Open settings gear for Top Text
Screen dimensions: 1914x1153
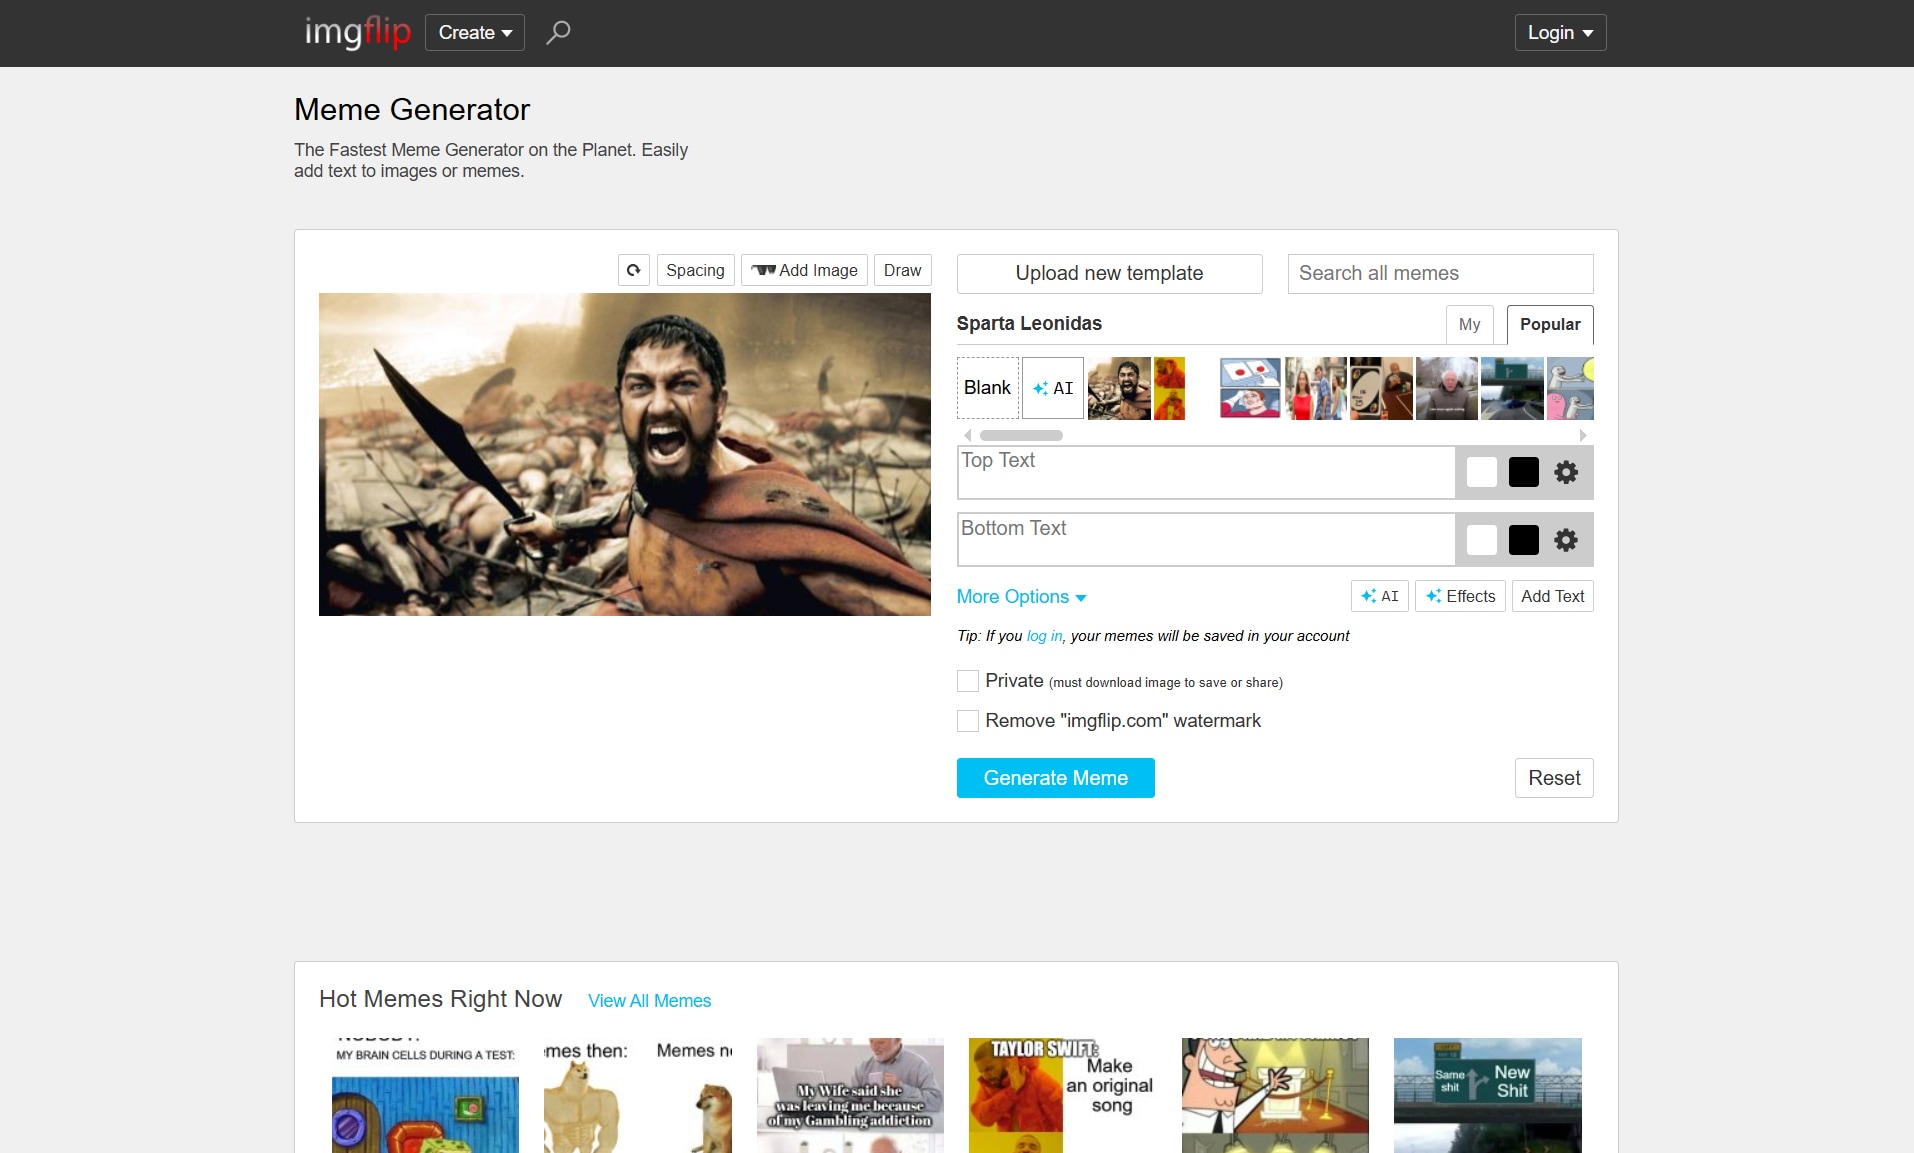tap(1566, 472)
